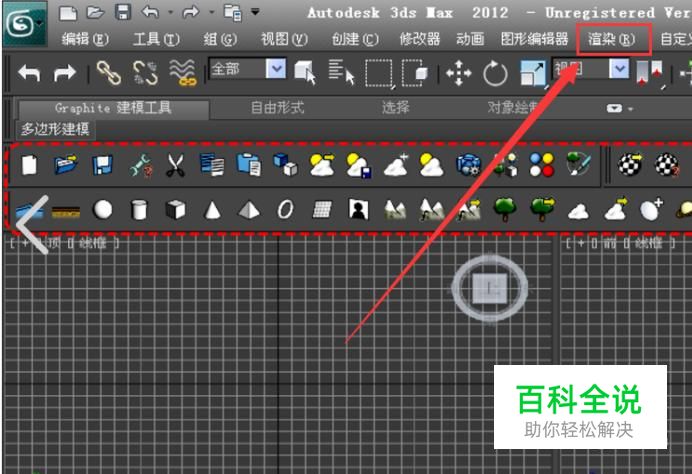Open the 动画 menu
This screenshot has width=692, height=474.
[470, 39]
